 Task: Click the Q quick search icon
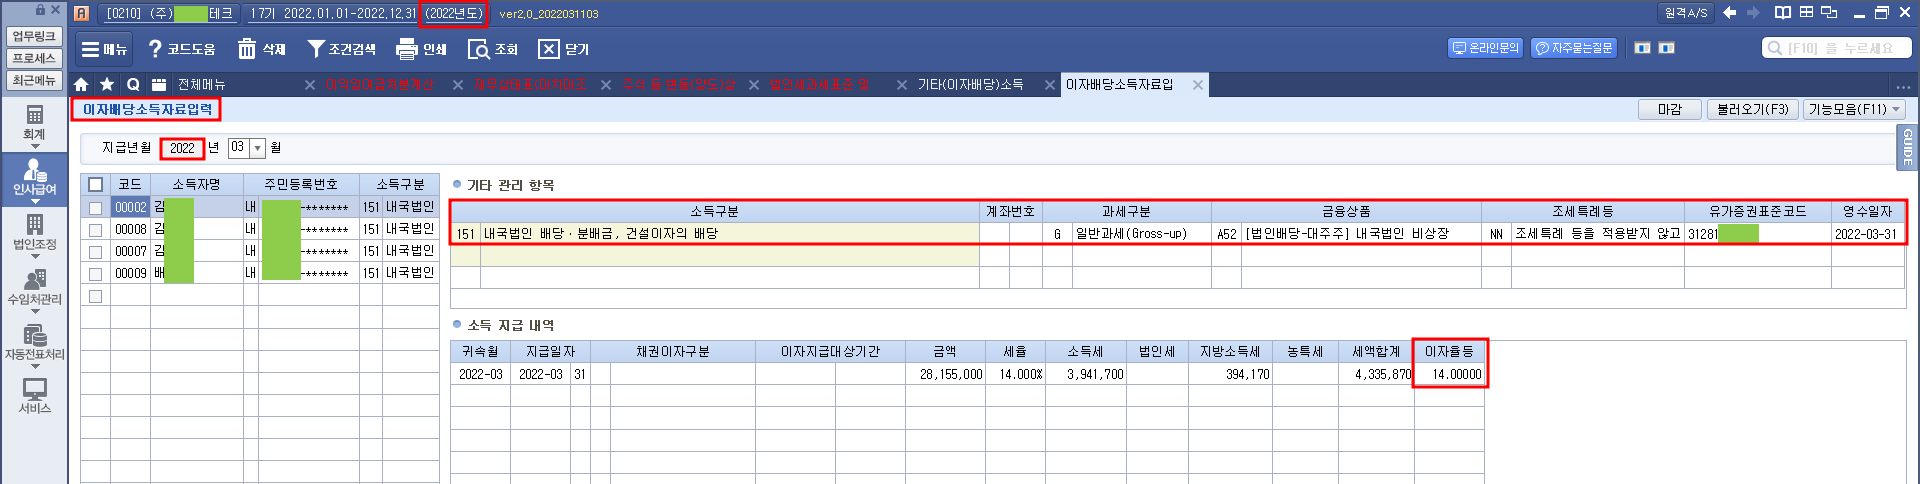pyautogui.click(x=133, y=85)
